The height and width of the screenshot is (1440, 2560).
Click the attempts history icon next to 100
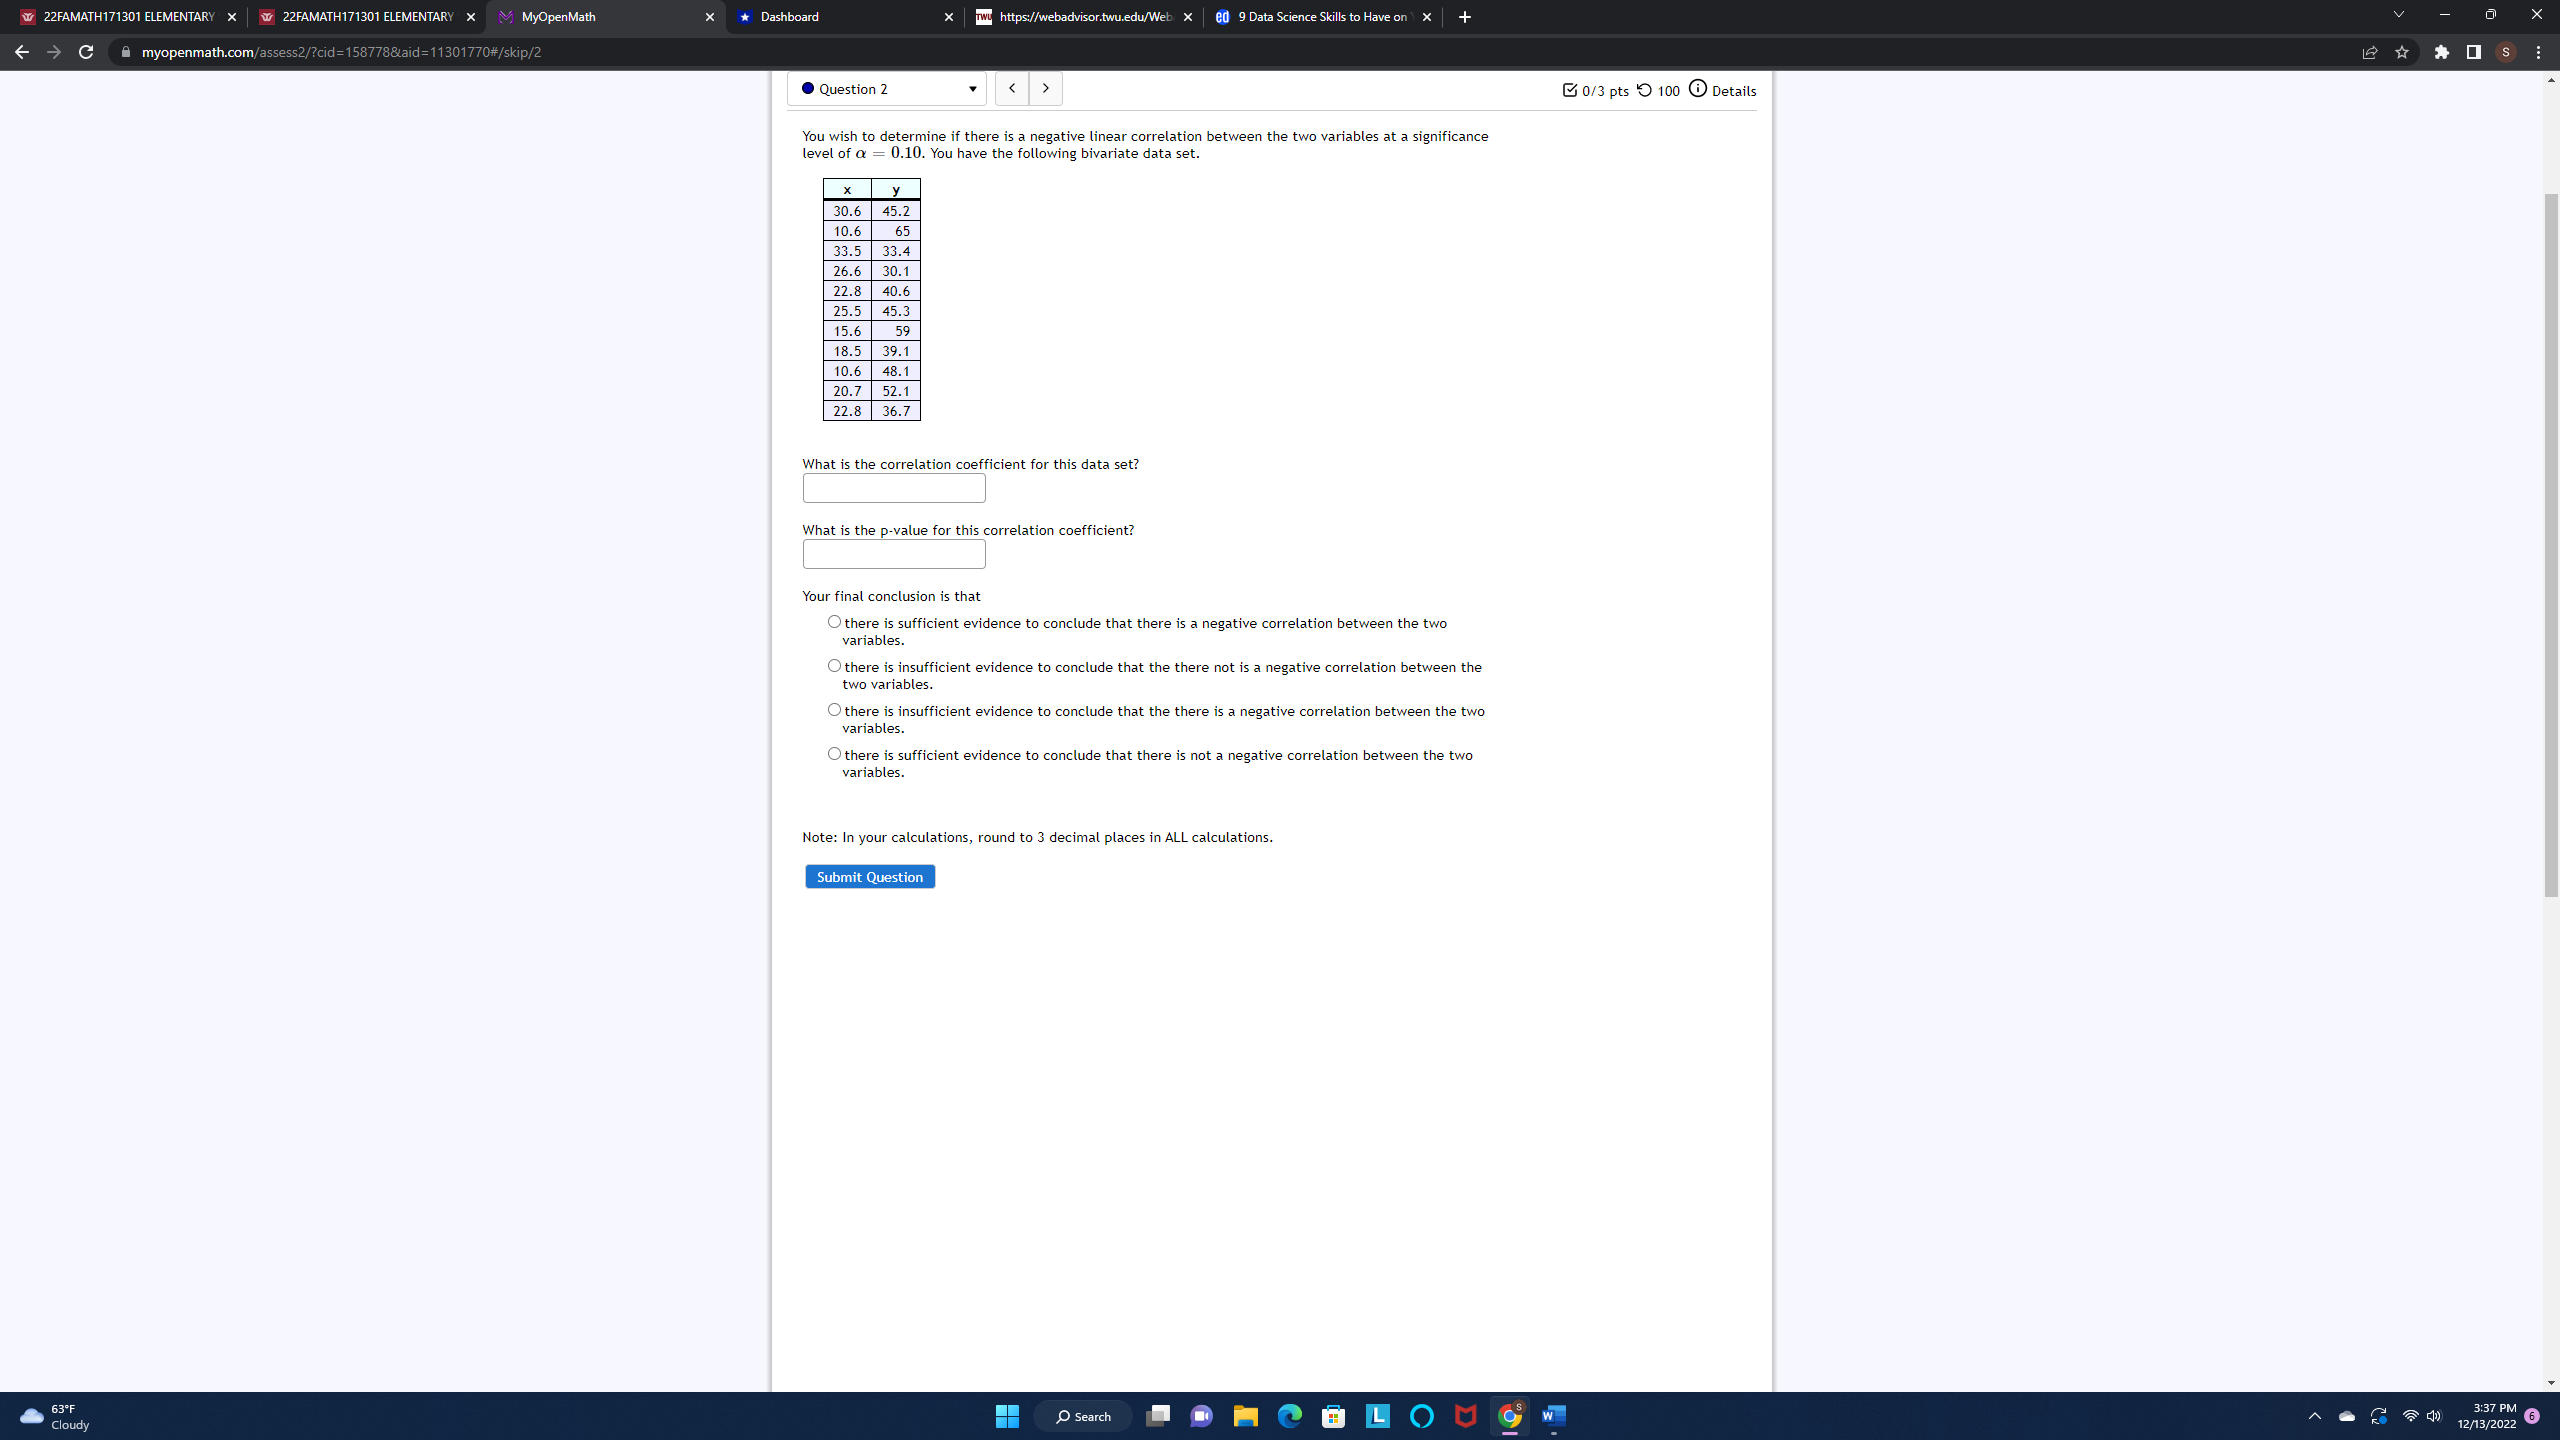point(1643,90)
